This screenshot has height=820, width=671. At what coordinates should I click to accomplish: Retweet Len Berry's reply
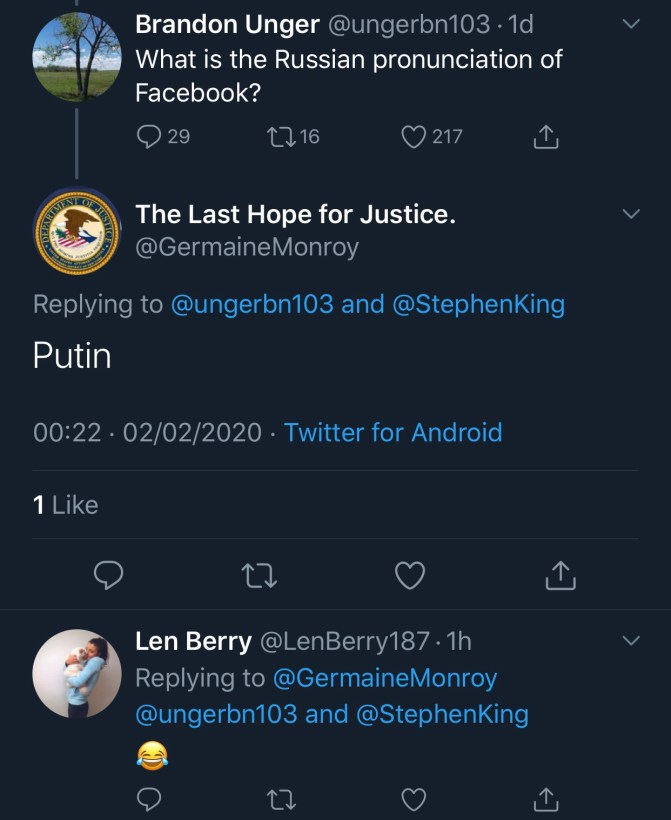click(x=283, y=798)
